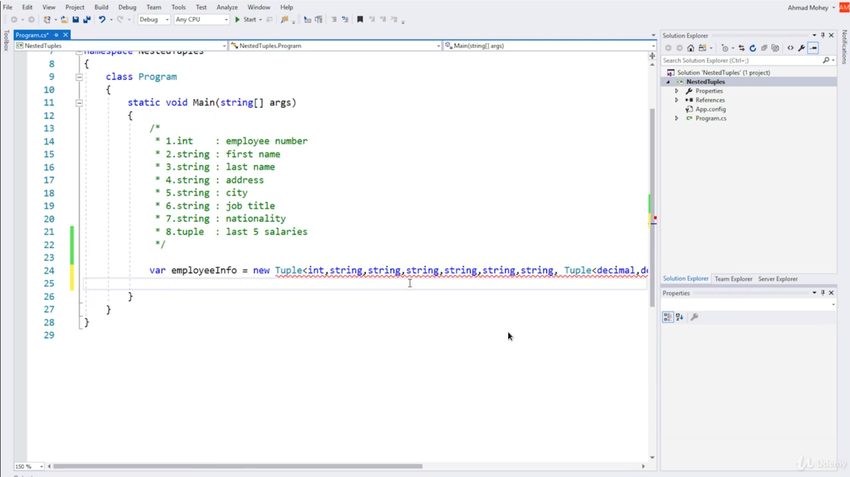
Task: Toggle Alphabetical sort in Properties panel
Action: click(679, 317)
